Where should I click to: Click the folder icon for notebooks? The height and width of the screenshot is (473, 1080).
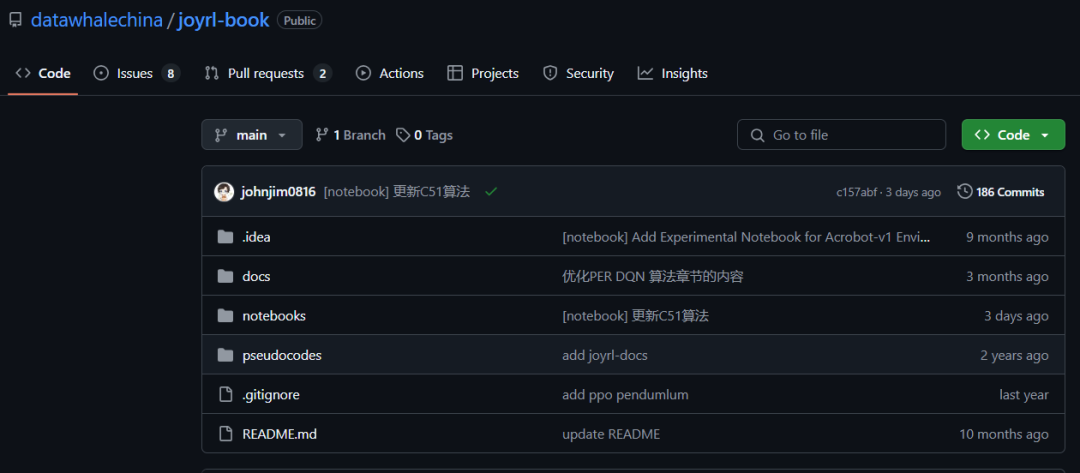point(225,316)
